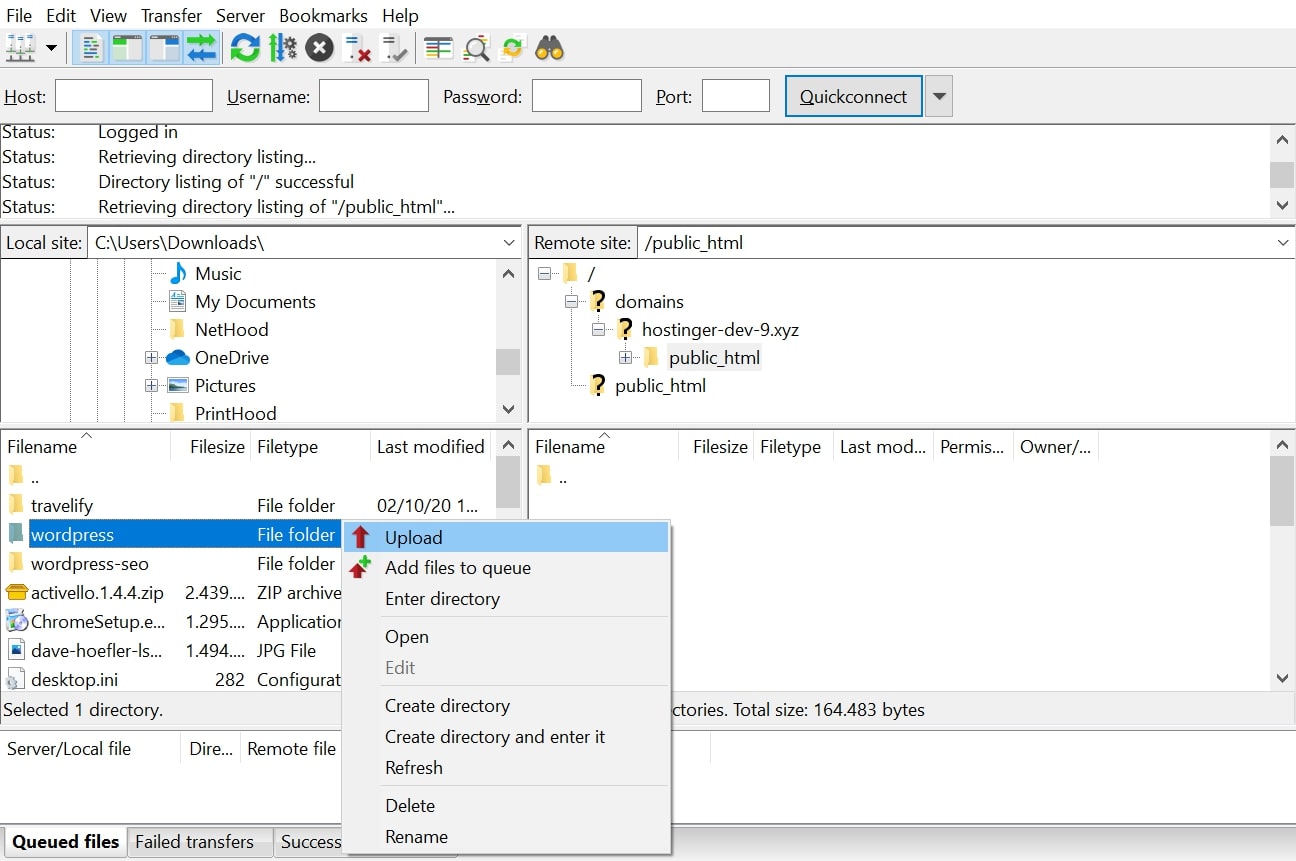Image resolution: width=1296 pixels, height=861 pixels.
Task: Select the Music folder in local tree
Action: [218, 273]
